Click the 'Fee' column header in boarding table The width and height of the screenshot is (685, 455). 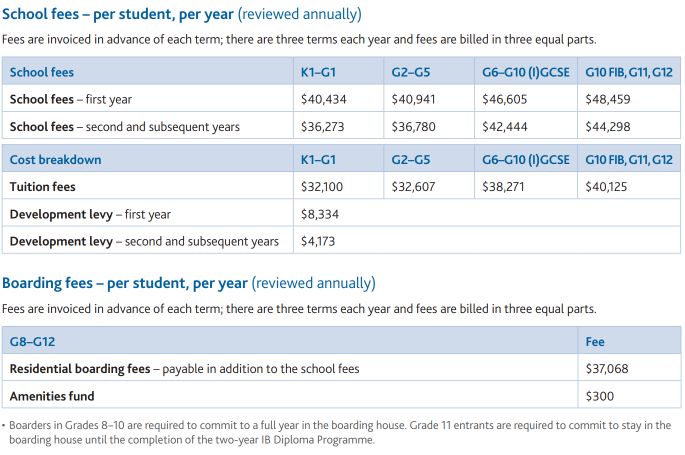point(595,342)
